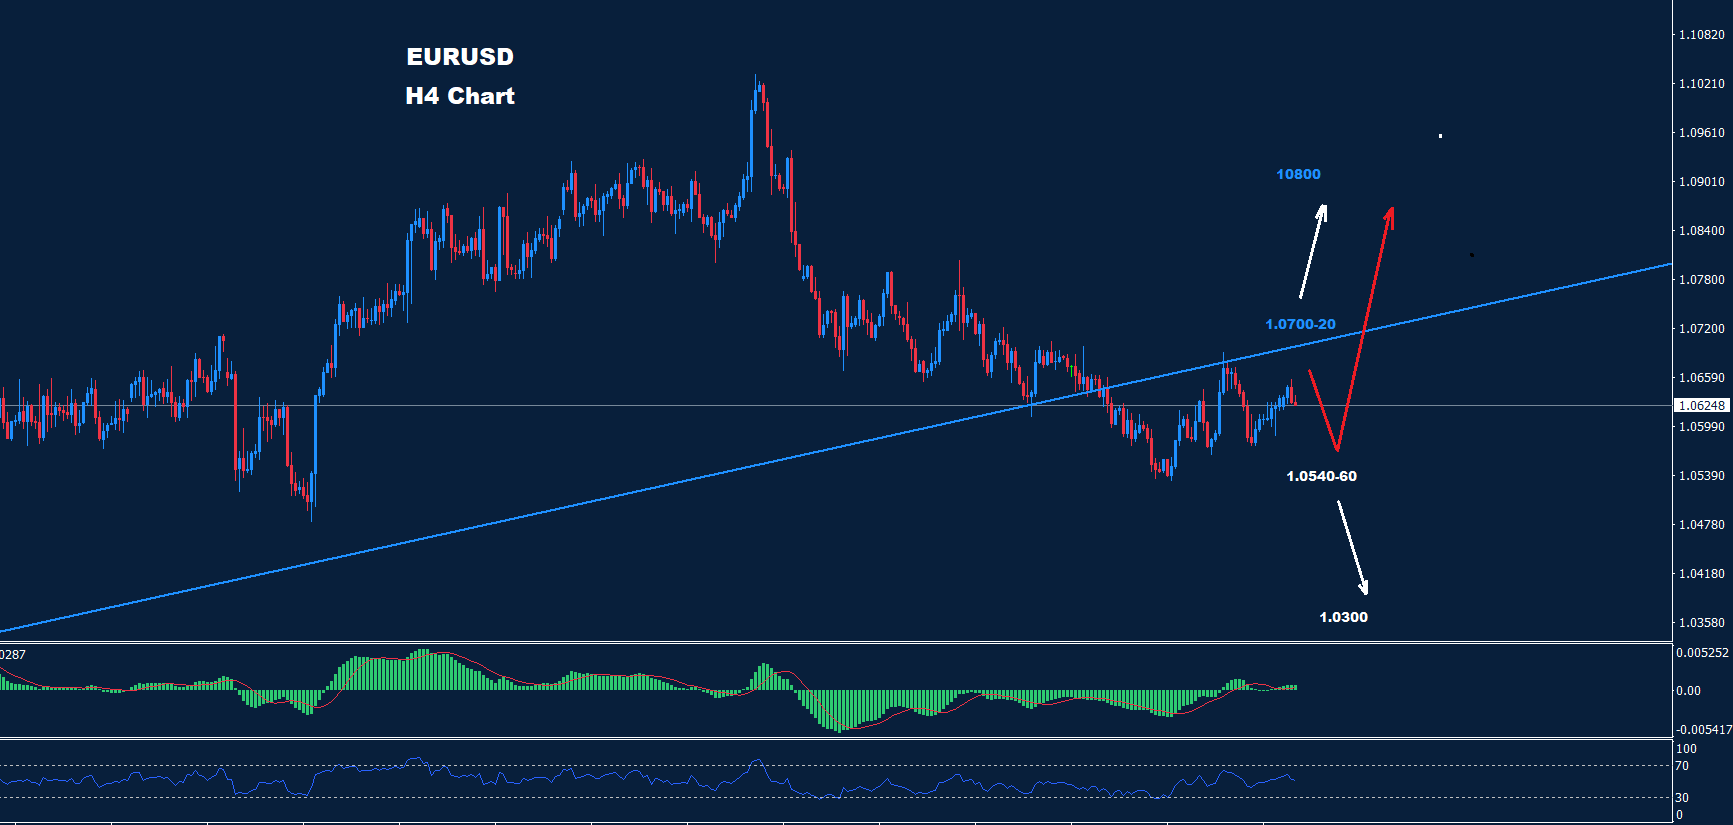Select the 1.10820 price axis label
Screen dimensions: 1733x825
1701,35
